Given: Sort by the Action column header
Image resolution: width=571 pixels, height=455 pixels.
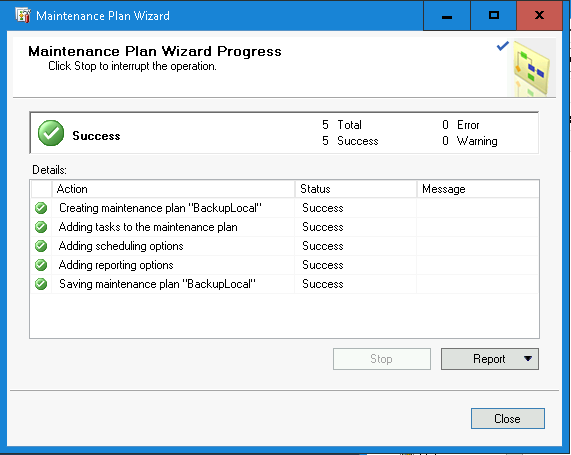Looking at the screenshot, I should point(173,189).
